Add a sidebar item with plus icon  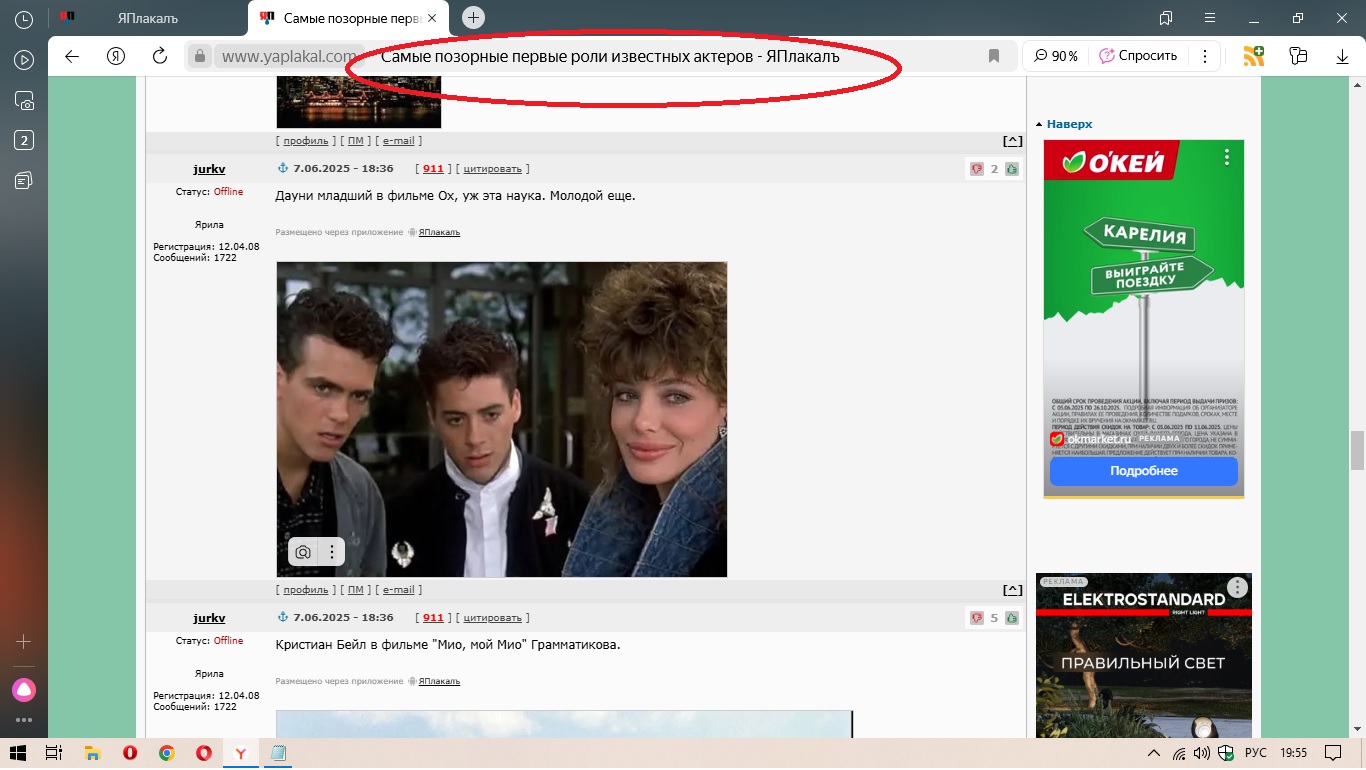click(x=24, y=641)
